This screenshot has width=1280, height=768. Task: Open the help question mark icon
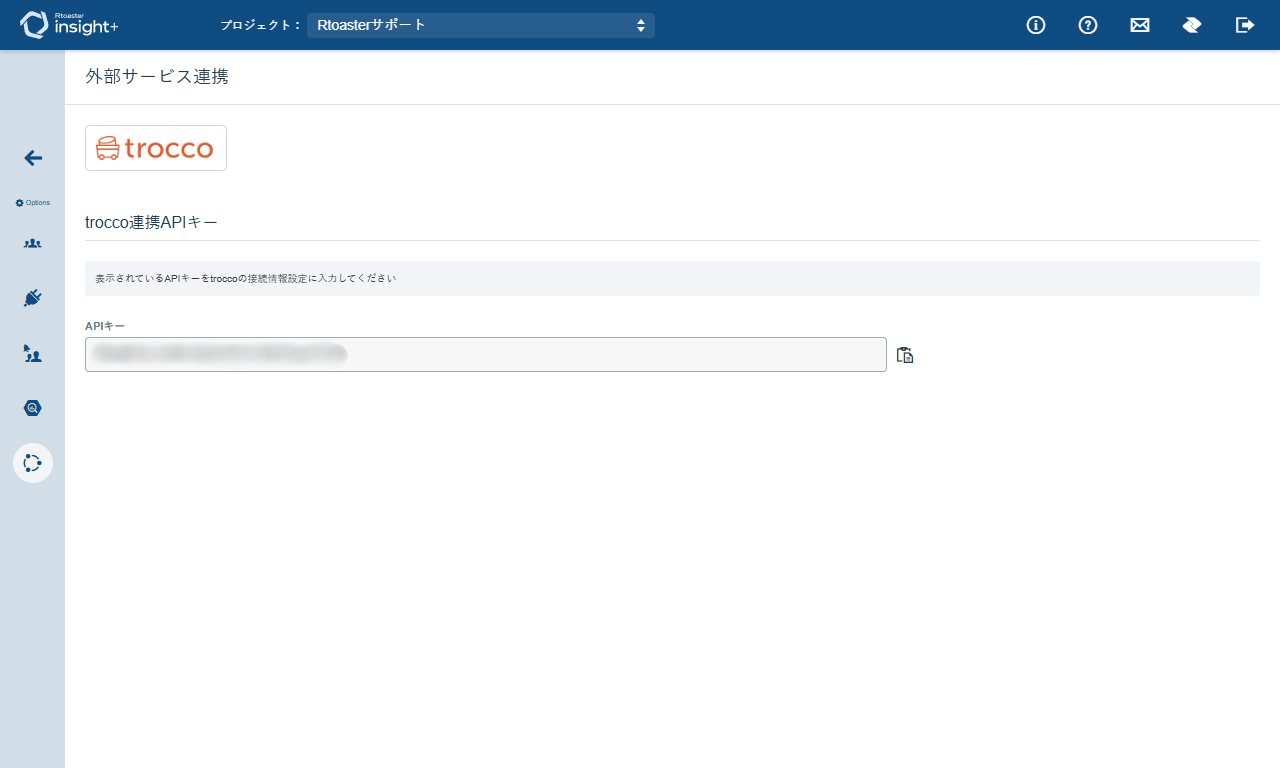coord(1088,25)
